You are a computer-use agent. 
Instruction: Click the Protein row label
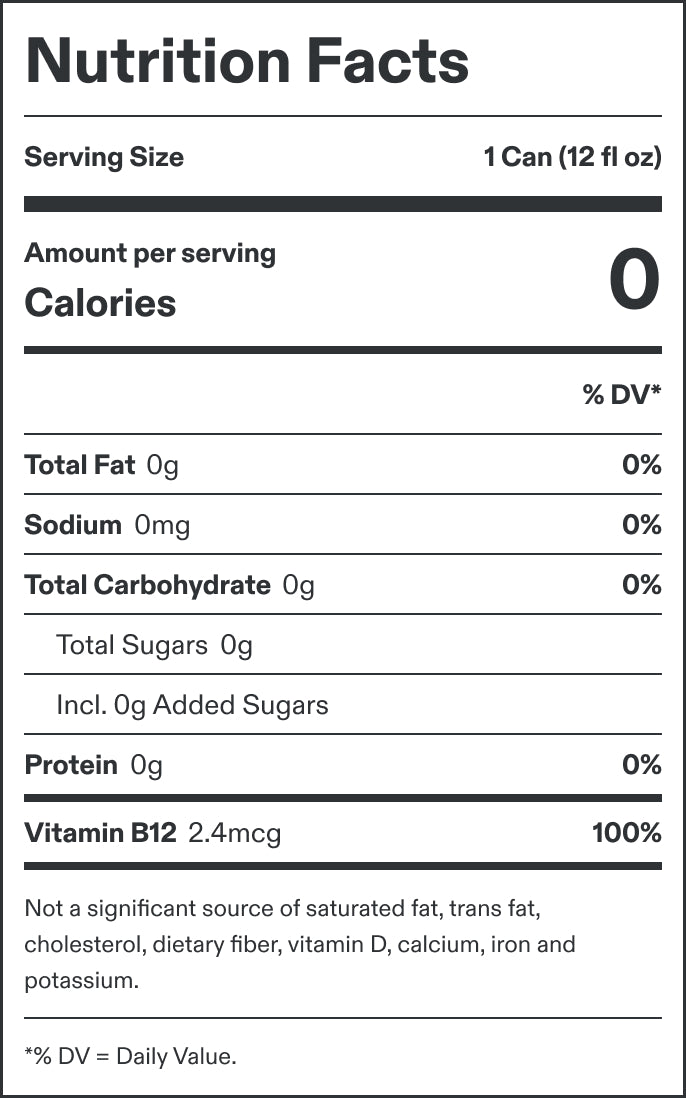[x=71, y=765]
